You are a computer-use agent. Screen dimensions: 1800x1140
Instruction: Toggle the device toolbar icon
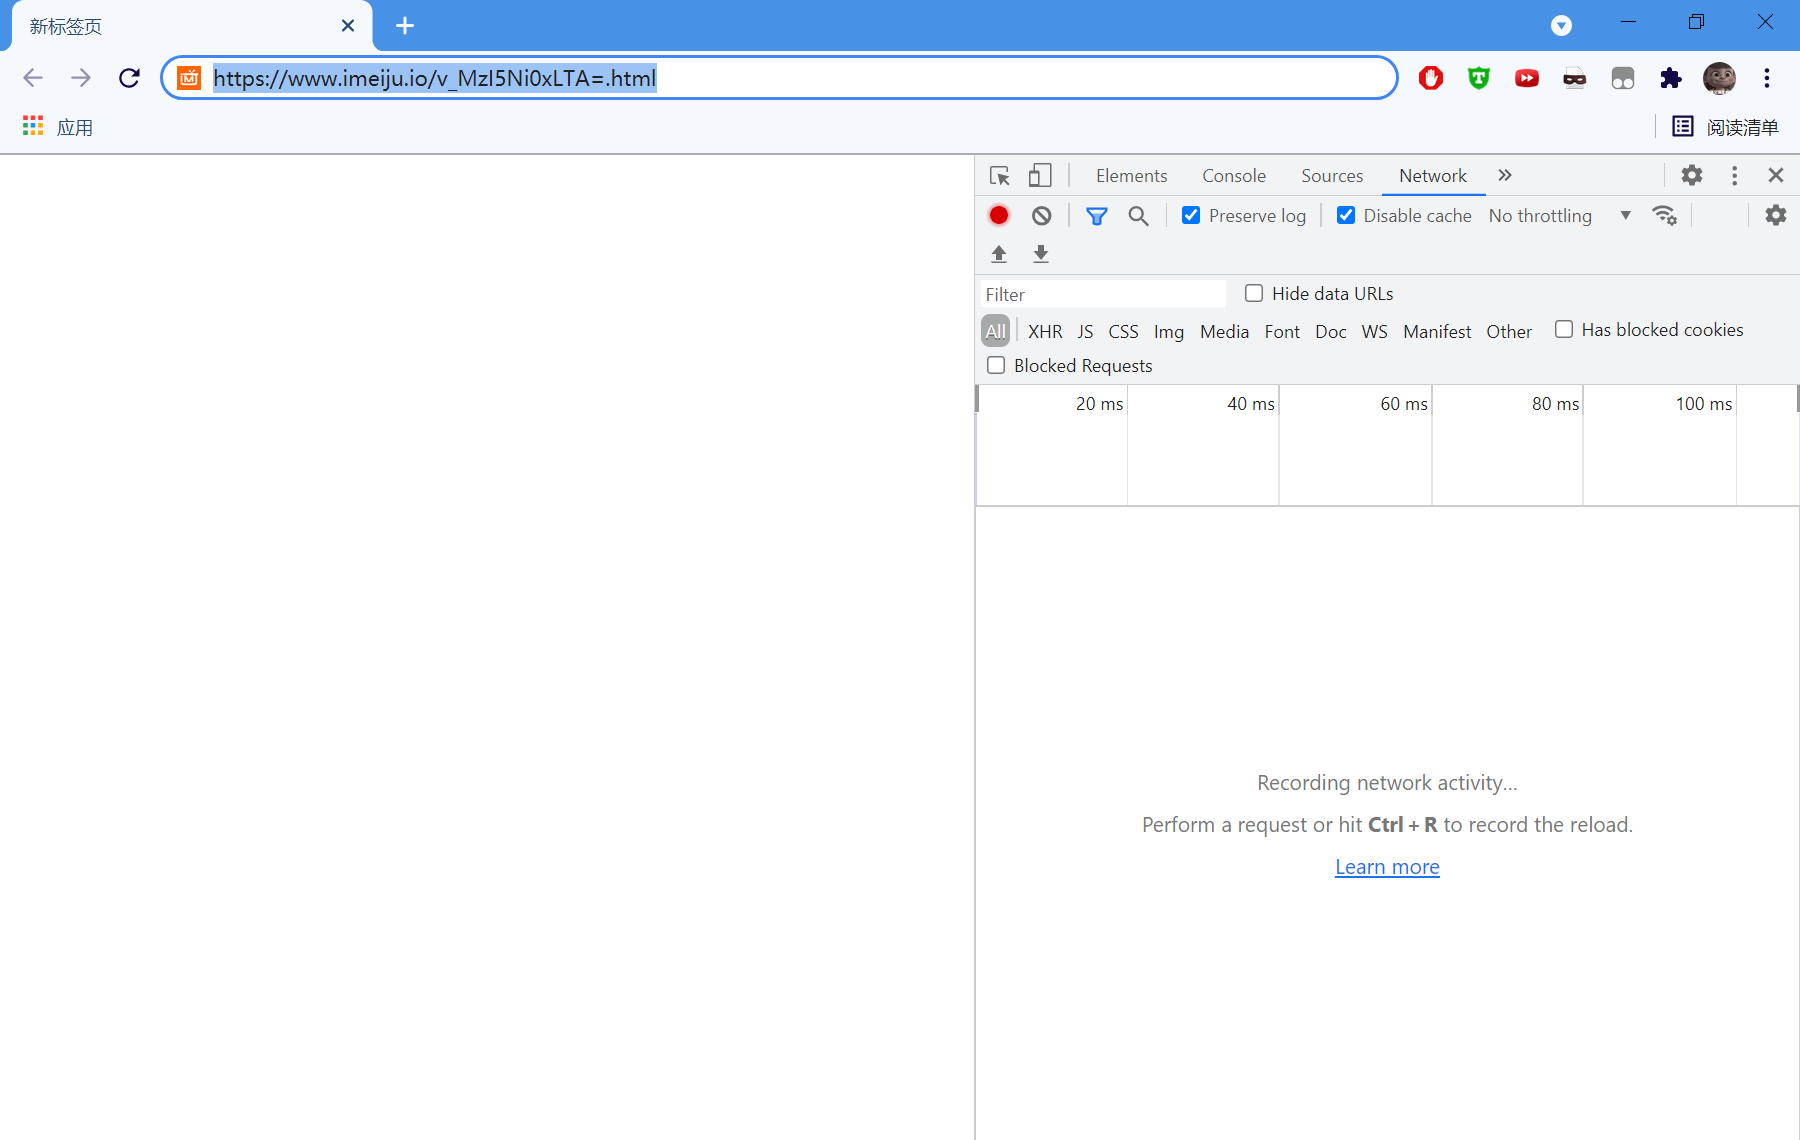point(1040,176)
